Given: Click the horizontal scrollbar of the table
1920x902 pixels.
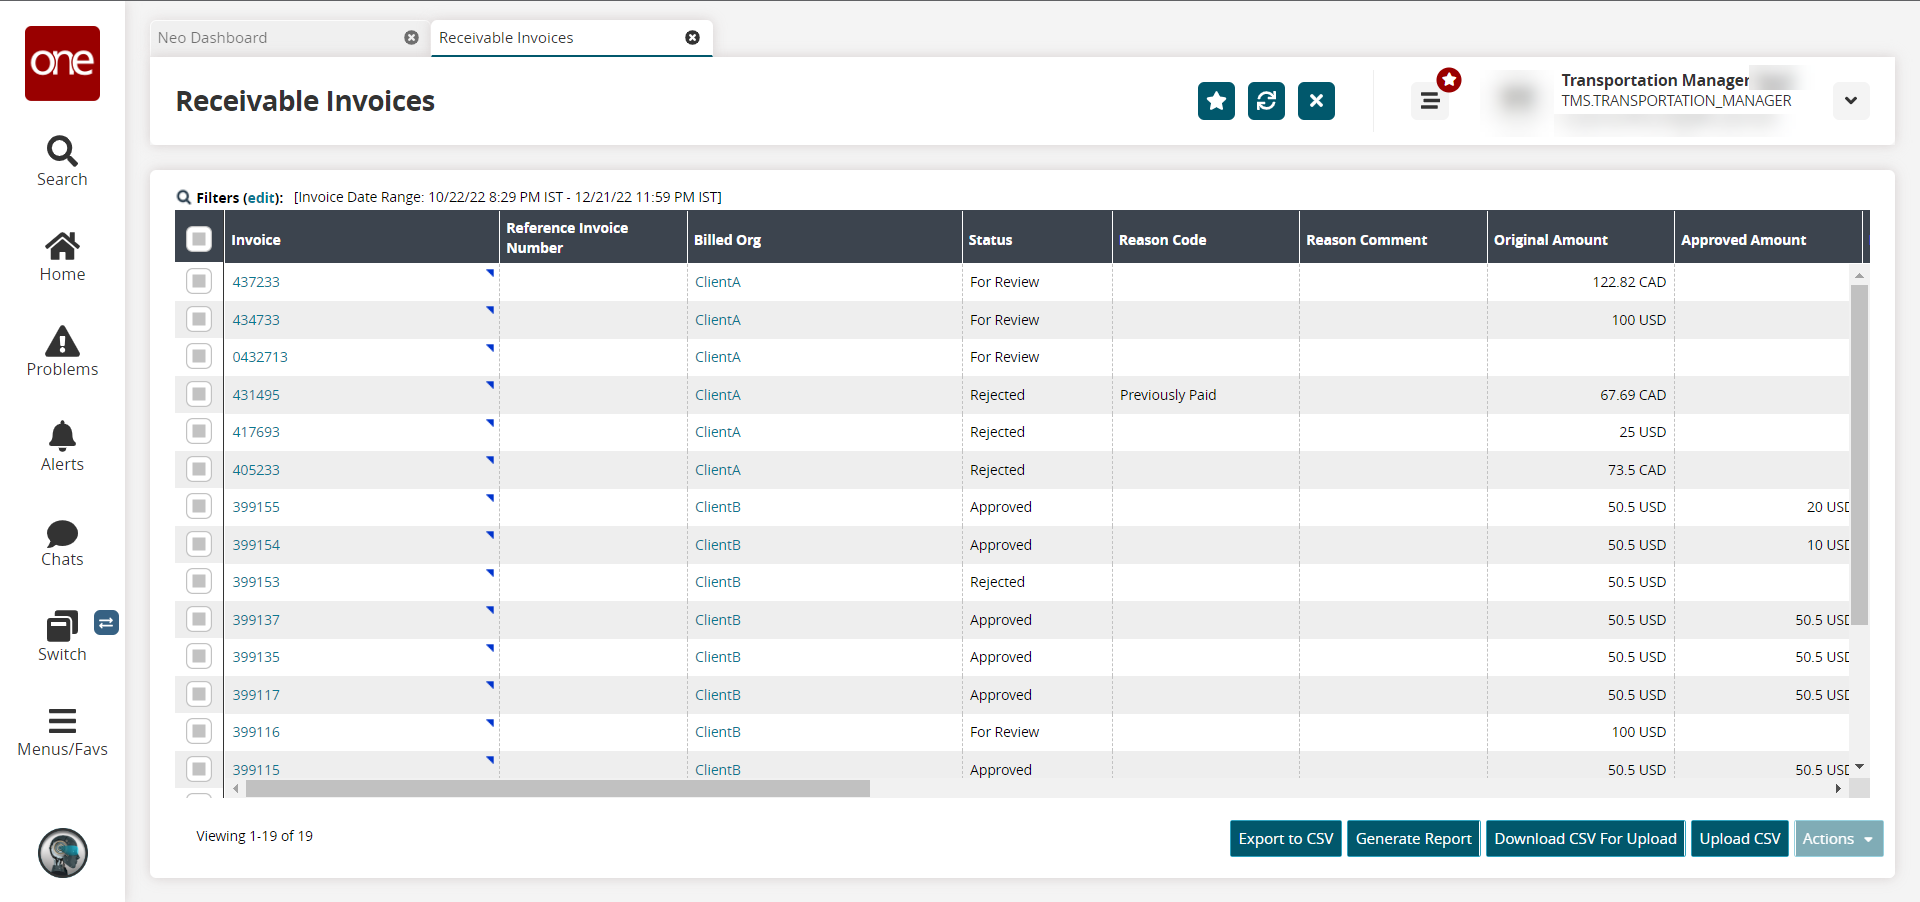Looking at the screenshot, I should [x=557, y=789].
